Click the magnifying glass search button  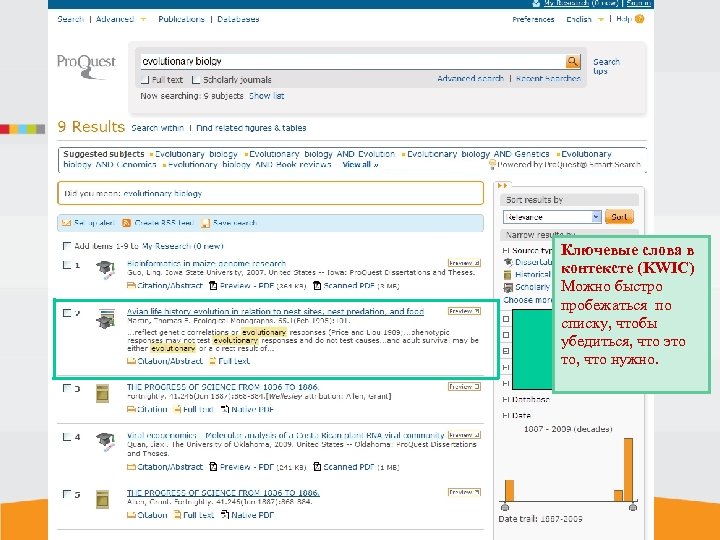[573, 61]
